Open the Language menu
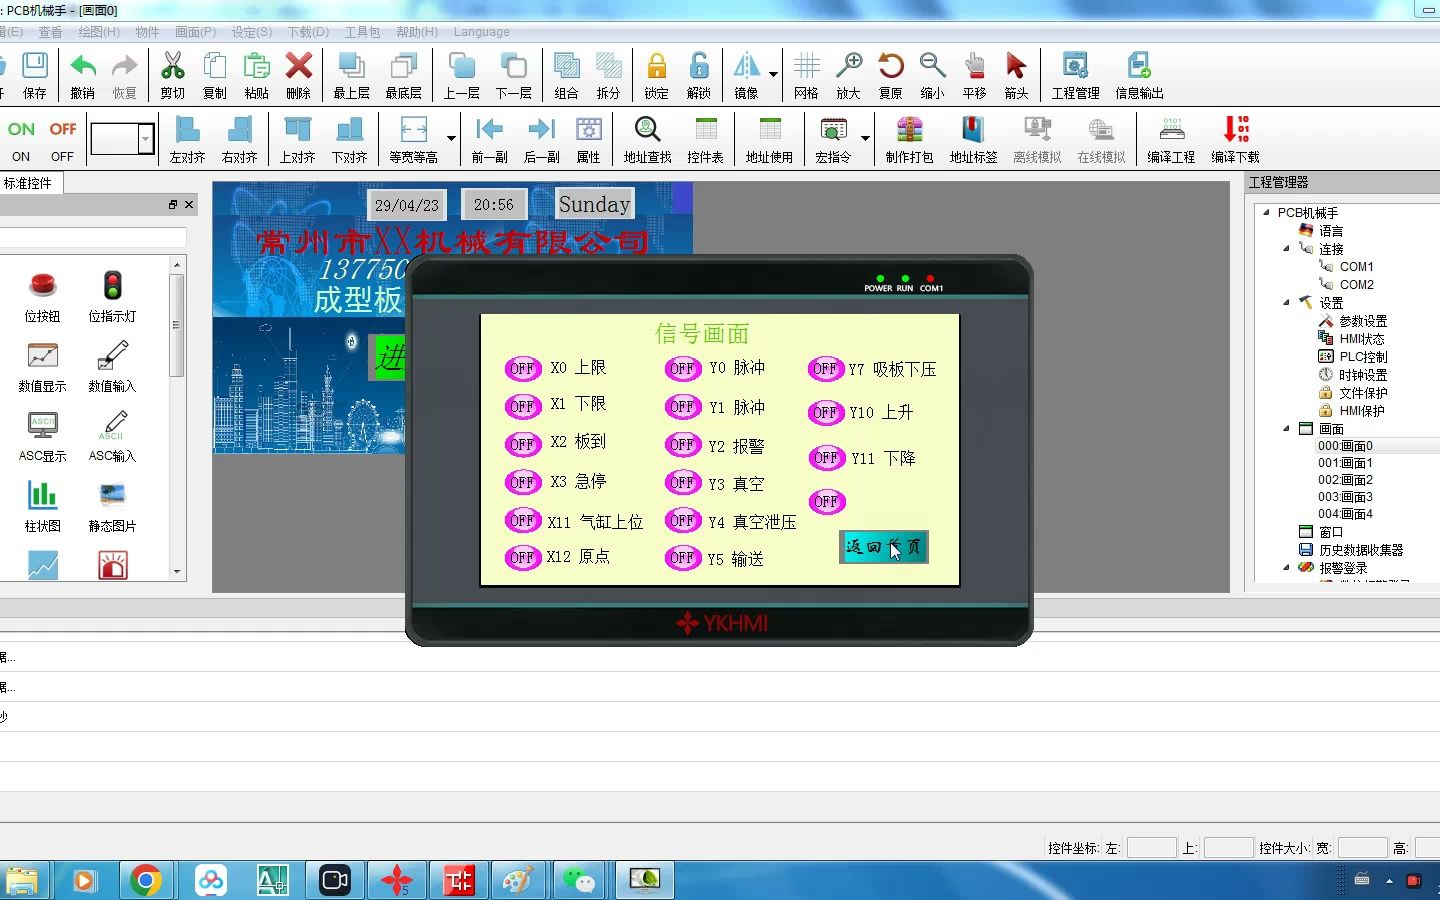Image resolution: width=1440 pixels, height=900 pixels. [481, 32]
